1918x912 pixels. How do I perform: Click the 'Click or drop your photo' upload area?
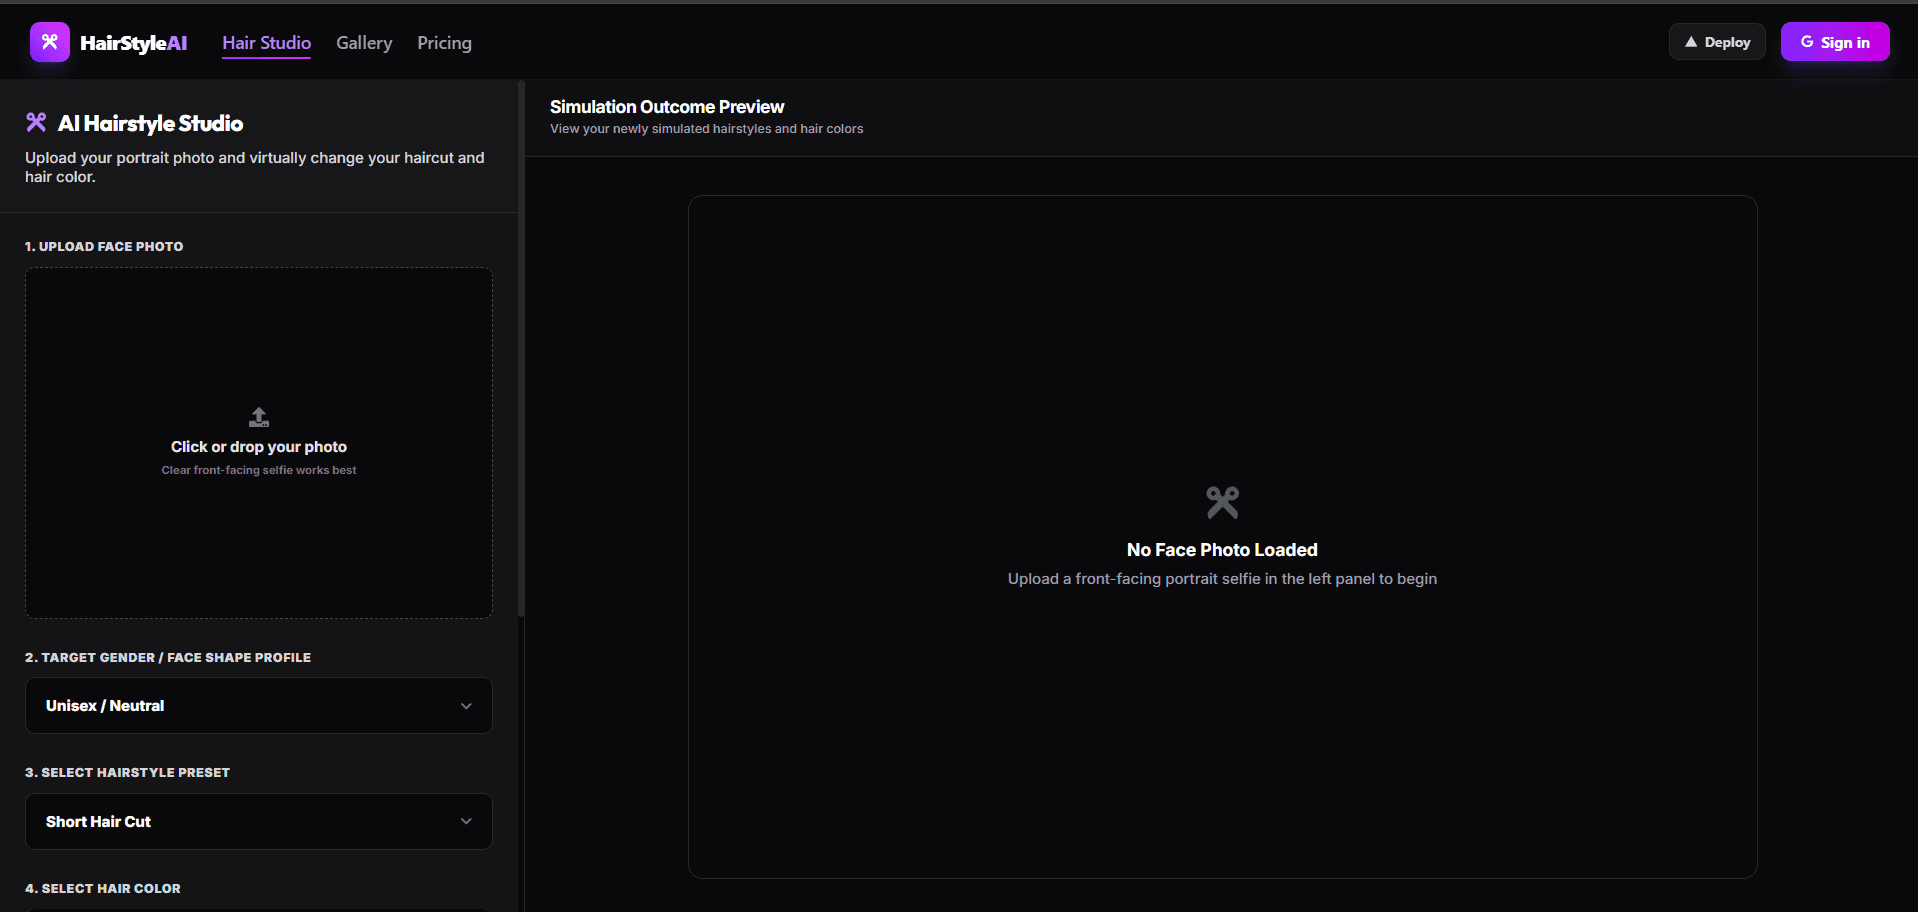click(x=259, y=442)
